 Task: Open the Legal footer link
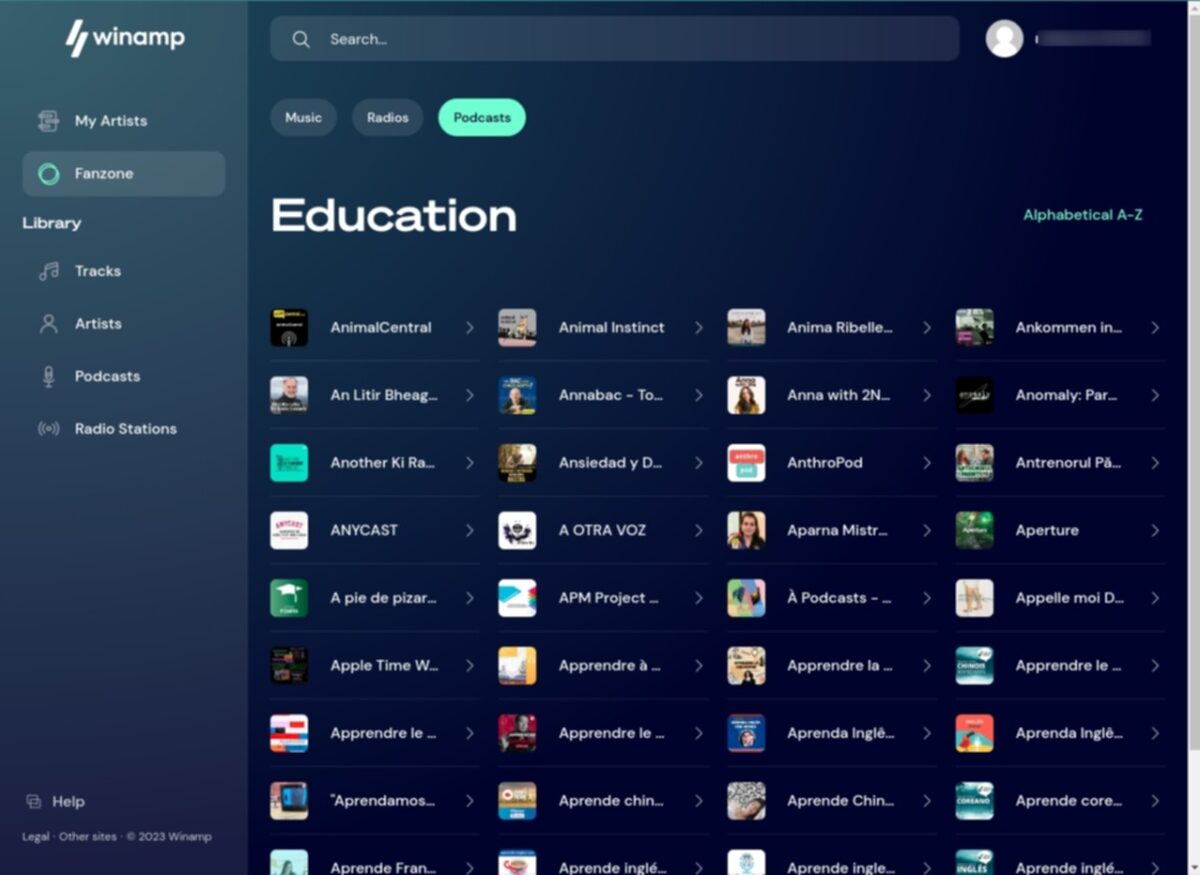click(36, 837)
